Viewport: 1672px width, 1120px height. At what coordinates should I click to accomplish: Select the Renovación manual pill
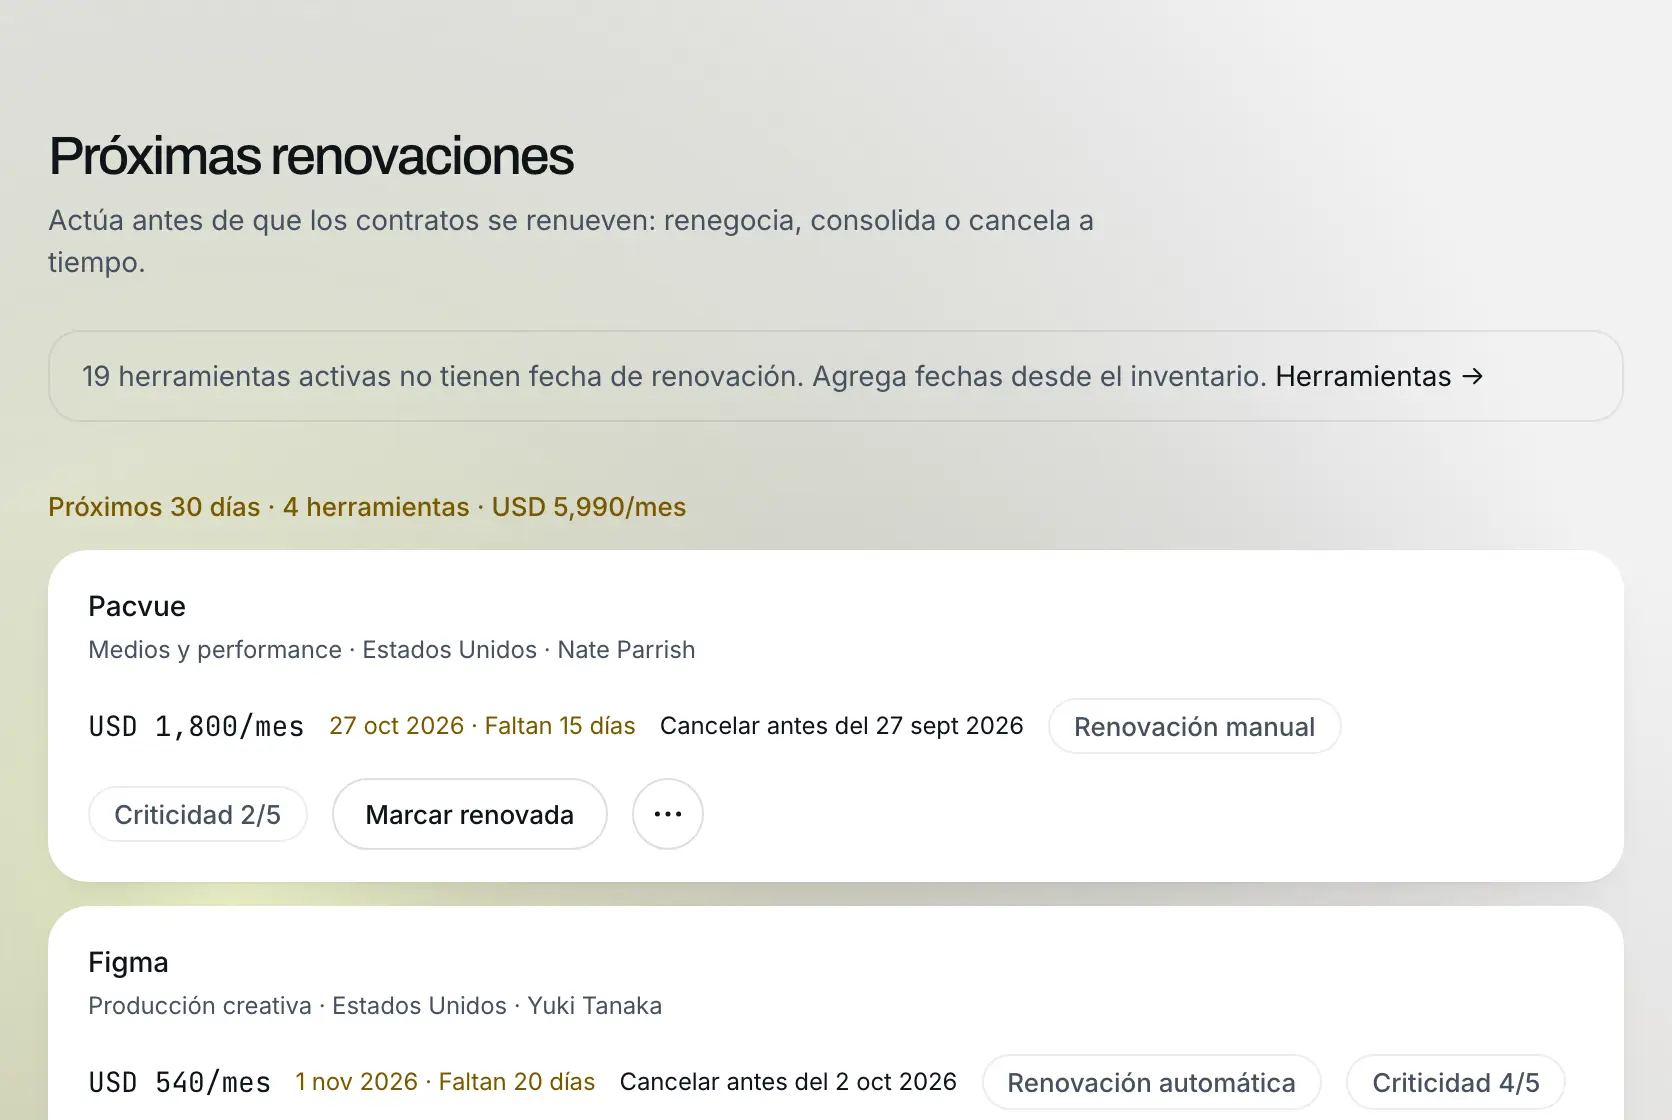pyautogui.click(x=1194, y=726)
